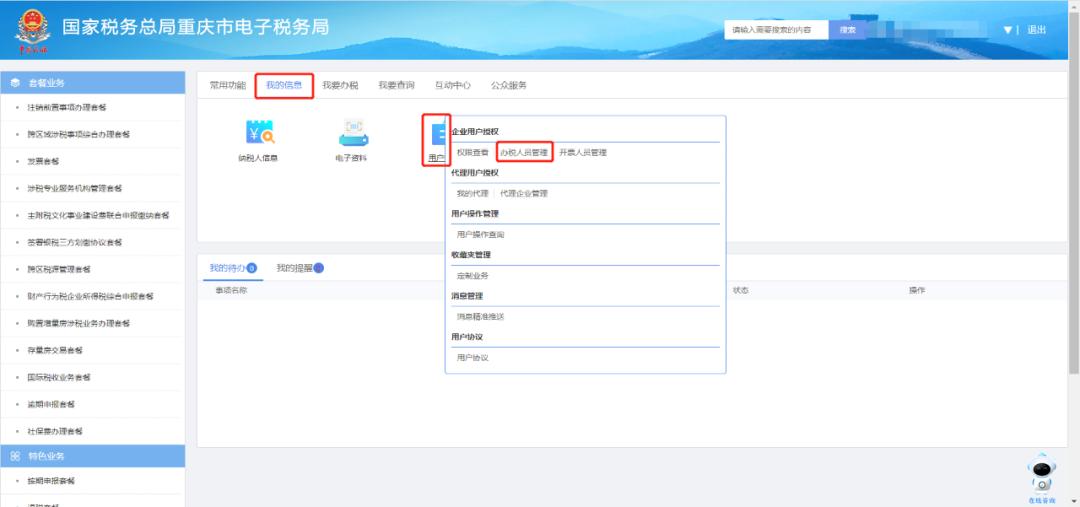Choose 用户操作查询 from the menu
Image resolution: width=1080 pixels, height=507 pixels.
click(481, 234)
